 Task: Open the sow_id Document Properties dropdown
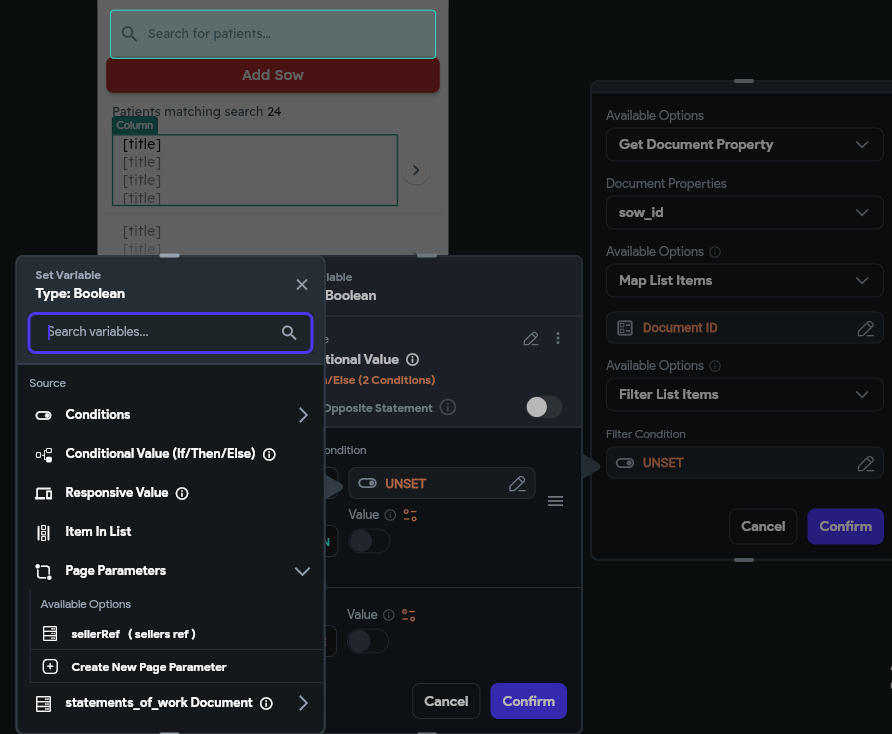coord(744,213)
